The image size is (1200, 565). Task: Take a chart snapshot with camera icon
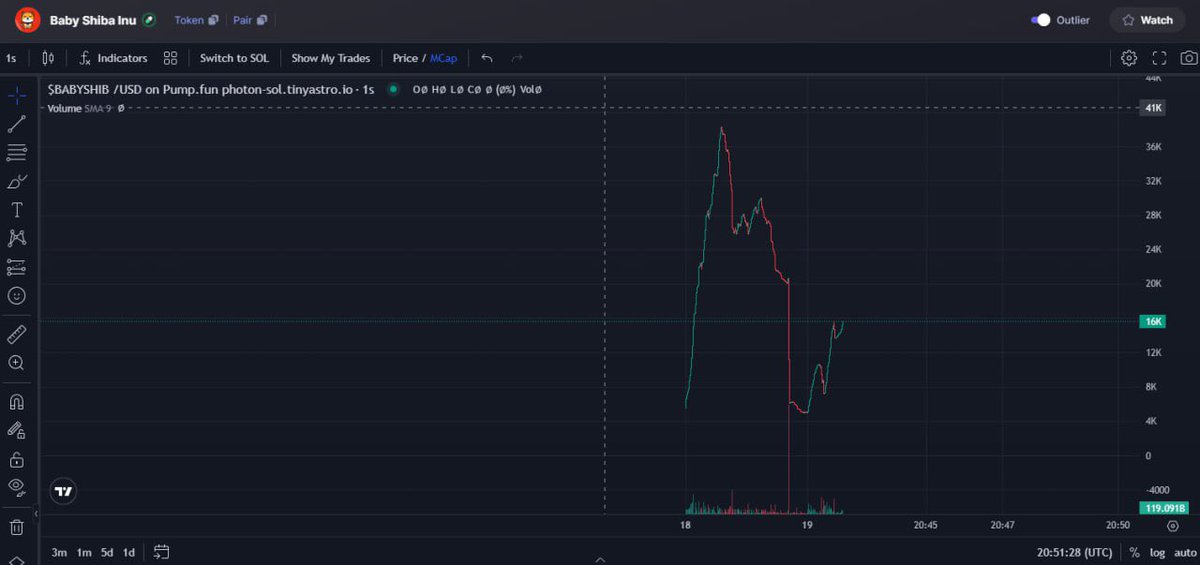pos(1189,58)
